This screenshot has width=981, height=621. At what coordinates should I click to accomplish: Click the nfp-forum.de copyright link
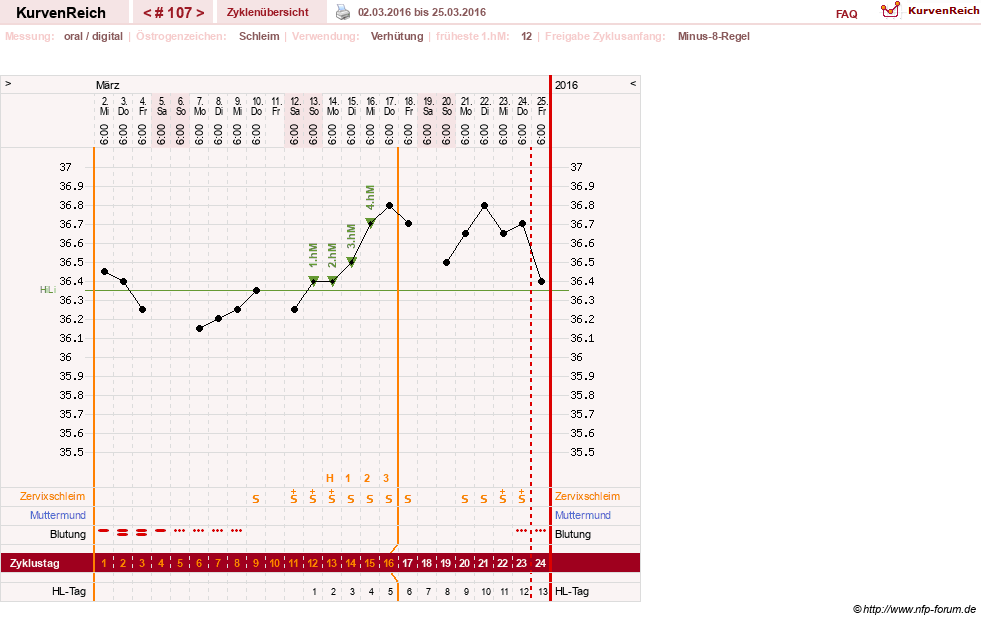pos(914,609)
